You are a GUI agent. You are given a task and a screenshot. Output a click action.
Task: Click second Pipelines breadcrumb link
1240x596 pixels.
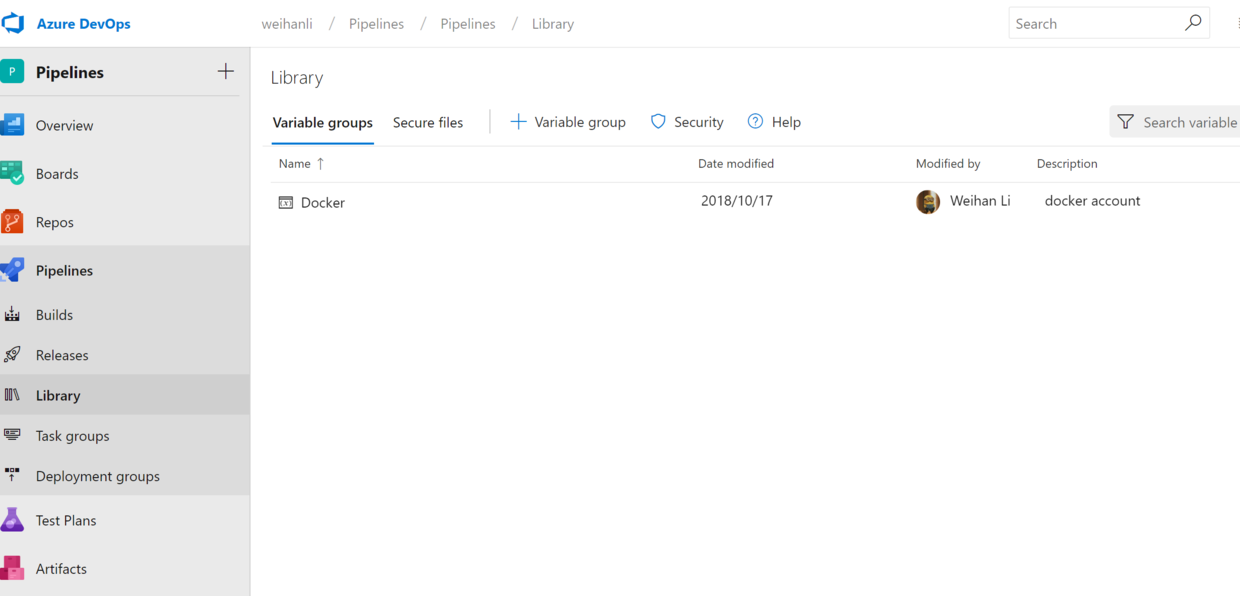point(468,24)
